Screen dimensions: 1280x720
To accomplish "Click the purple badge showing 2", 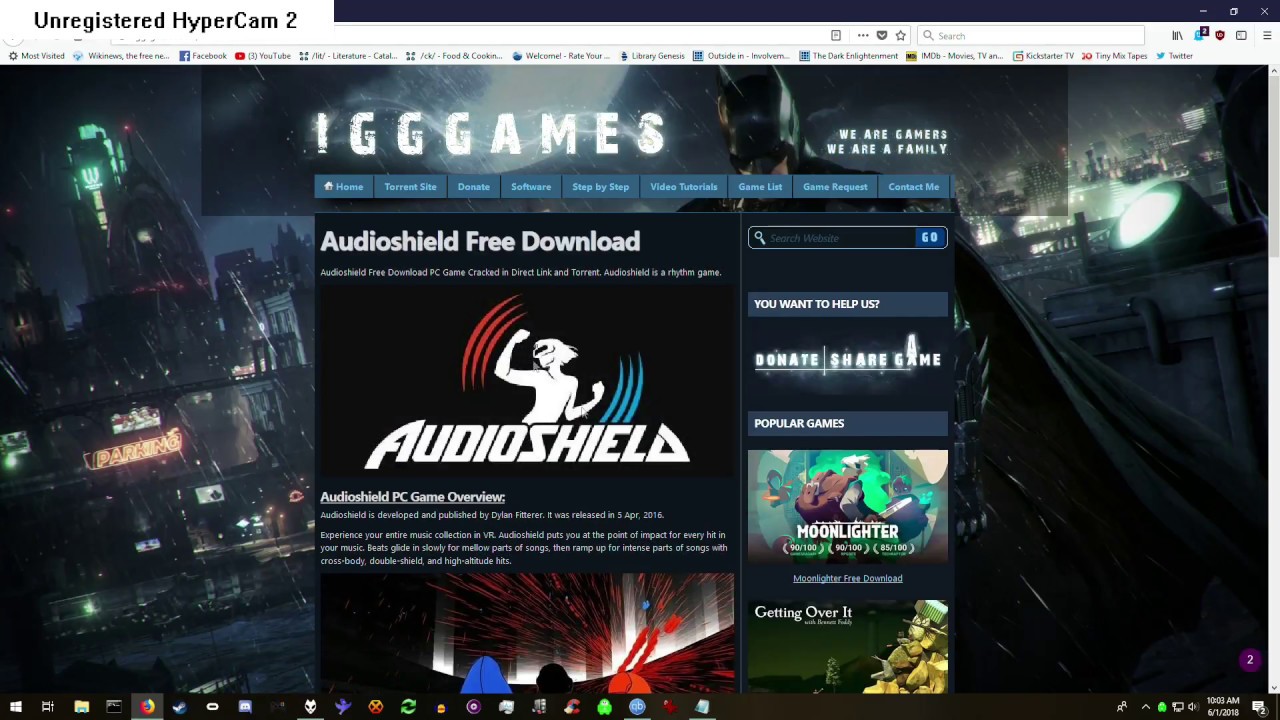I will click(x=1250, y=660).
